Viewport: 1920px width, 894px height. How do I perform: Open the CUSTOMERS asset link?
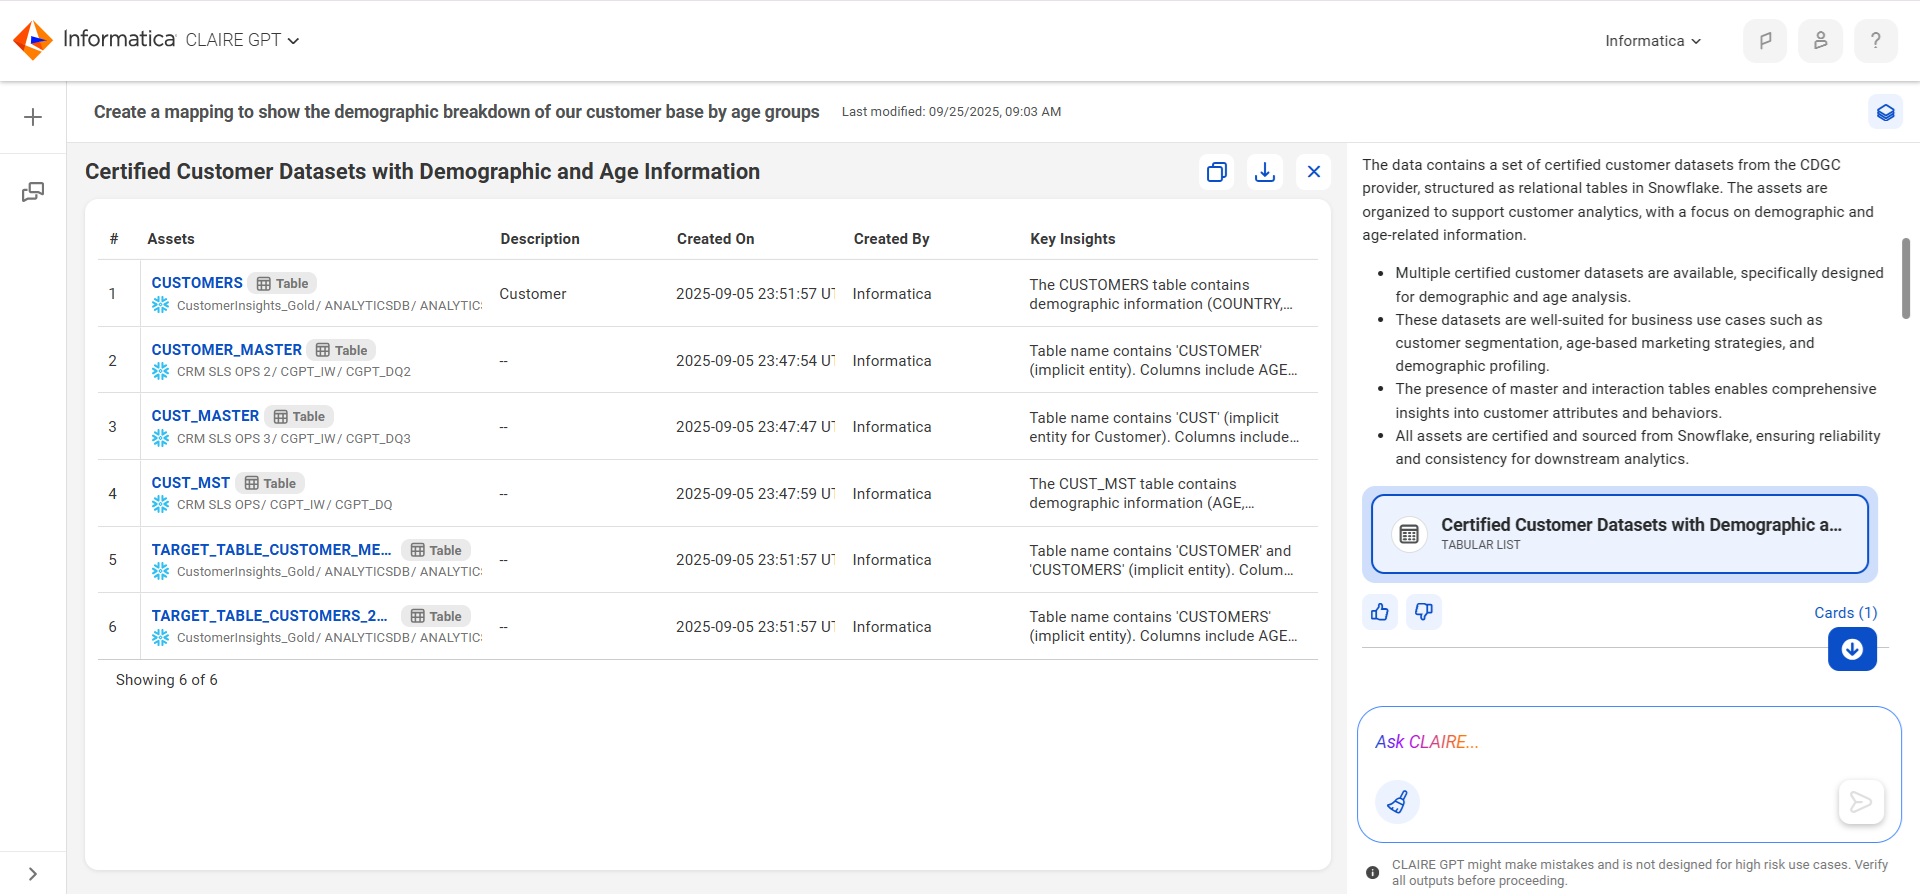coord(197,283)
